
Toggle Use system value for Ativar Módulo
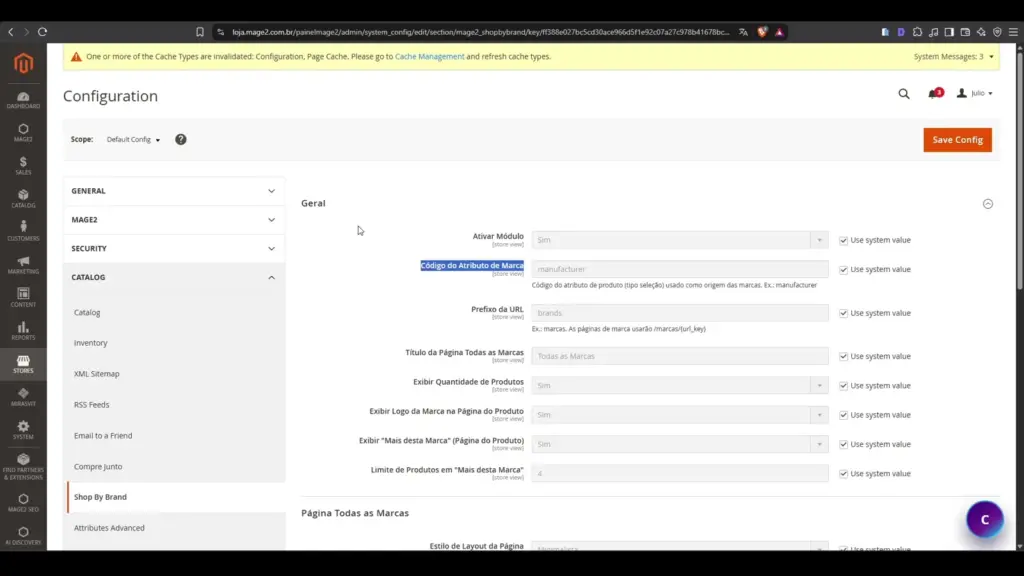click(x=843, y=240)
